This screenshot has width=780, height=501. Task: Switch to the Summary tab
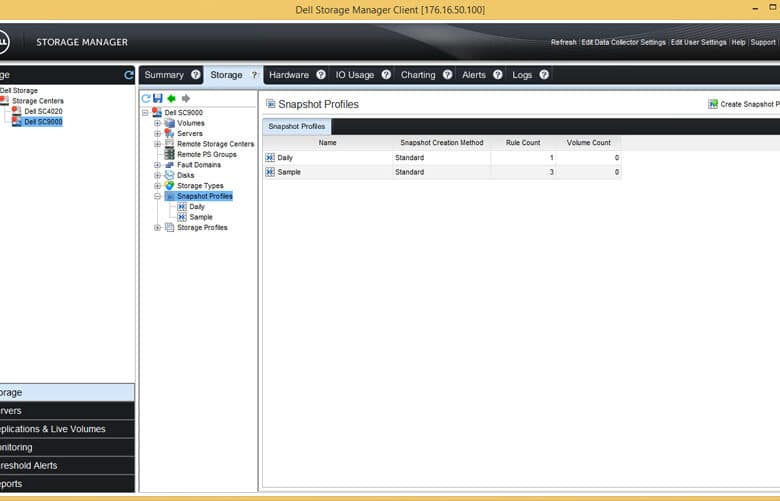pos(164,75)
